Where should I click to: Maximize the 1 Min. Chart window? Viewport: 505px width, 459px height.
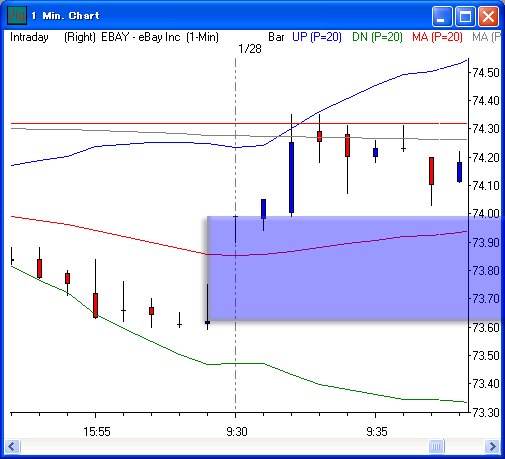465,16
